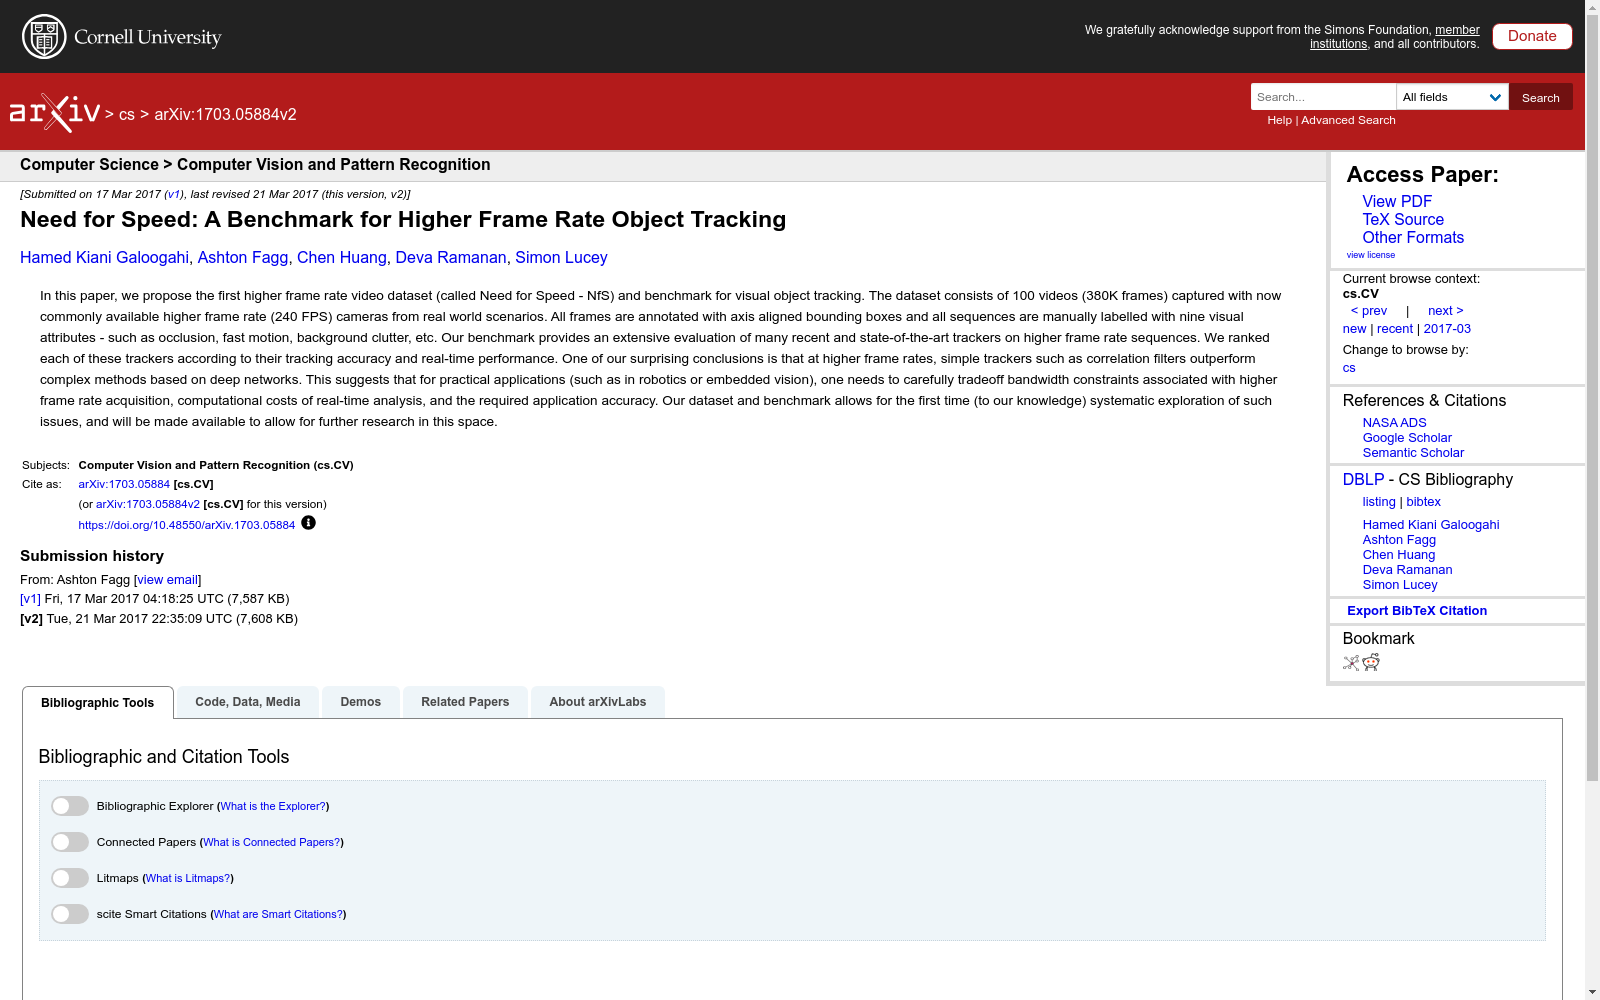The width and height of the screenshot is (1600, 1000).
Task: Open new listings link
Action: coord(1354,329)
